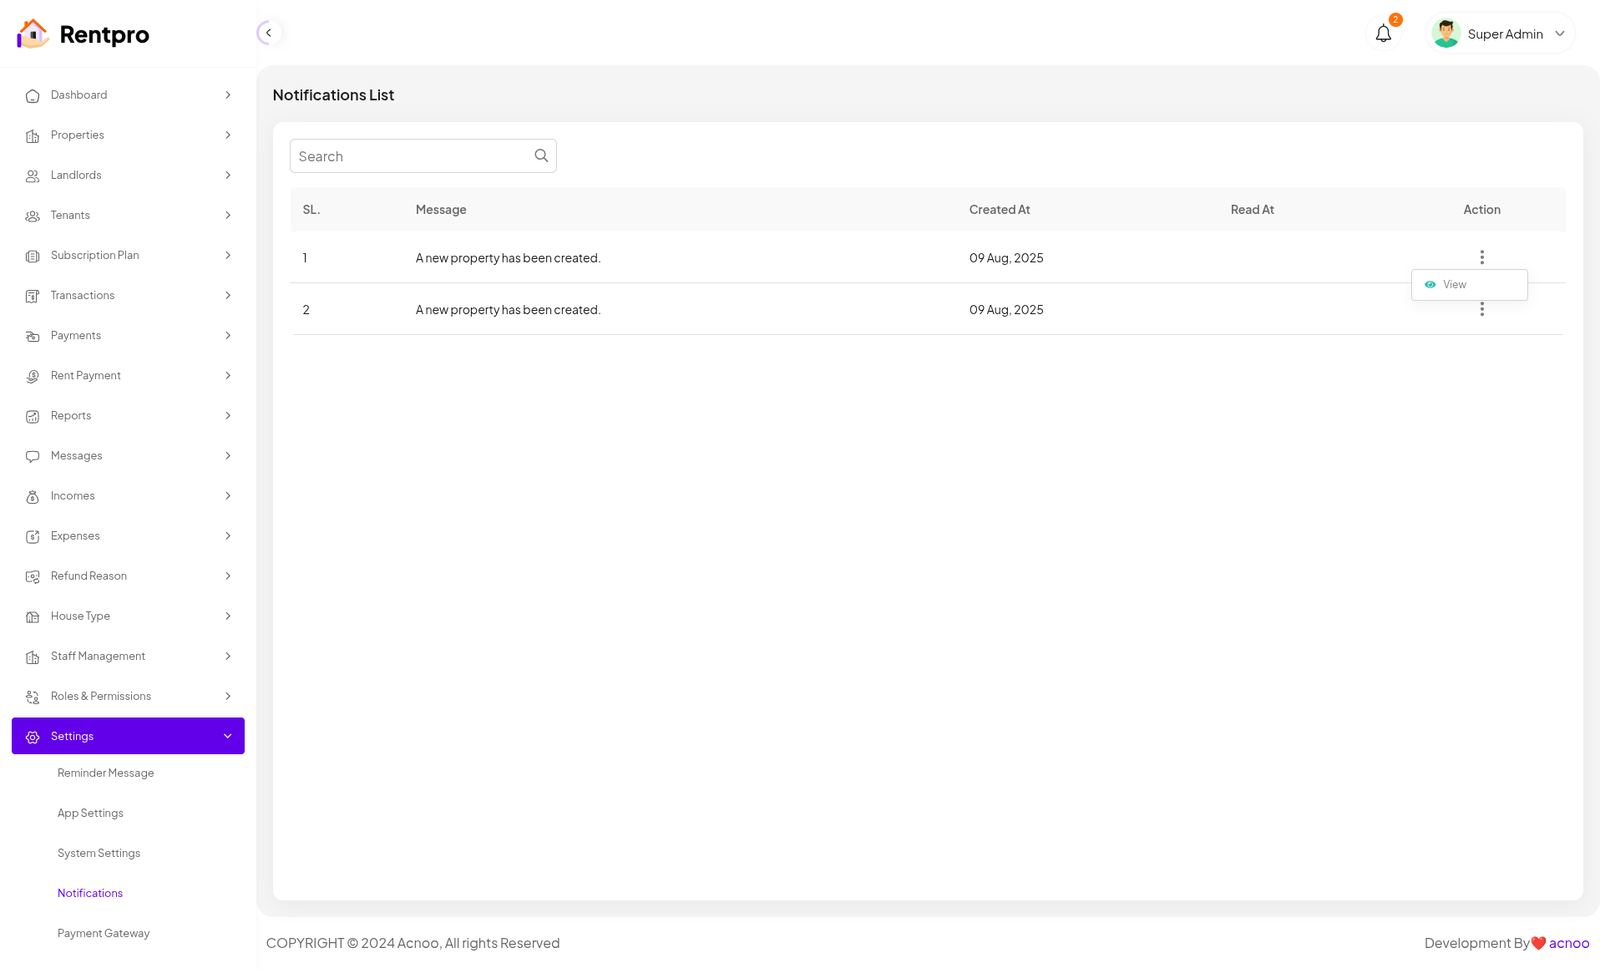Click the notification bell icon
Image resolution: width=1600 pixels, height=969 pixels.
point(1383,34)
